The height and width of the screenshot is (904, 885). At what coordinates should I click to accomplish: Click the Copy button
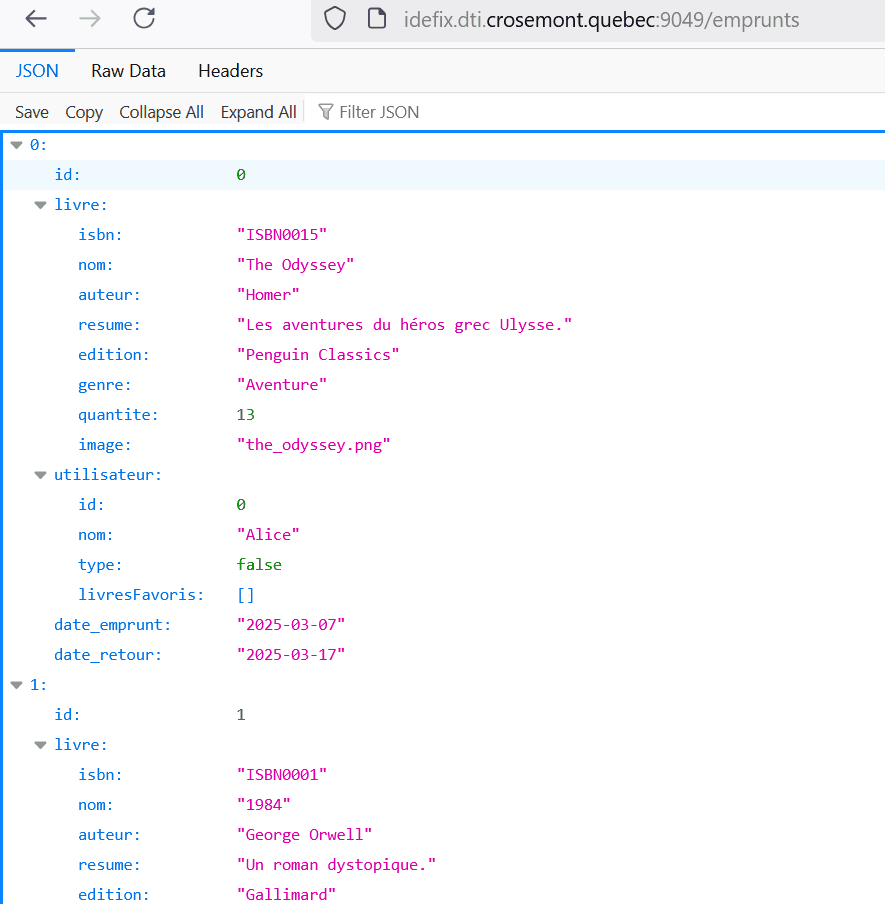click(84, 112)
